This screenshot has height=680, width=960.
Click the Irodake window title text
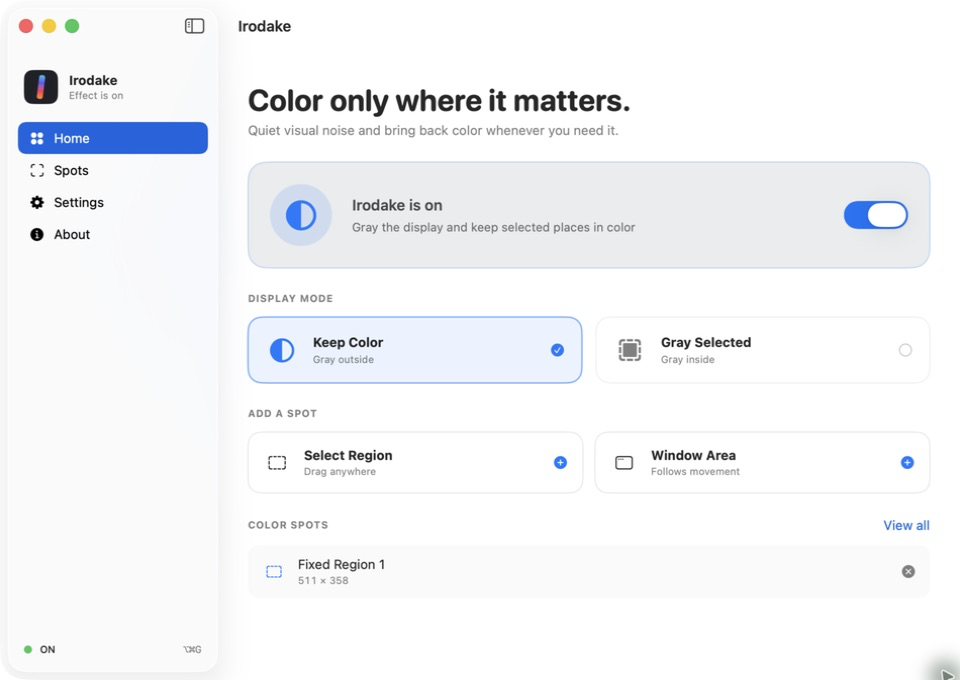click(x=264, y=26)
